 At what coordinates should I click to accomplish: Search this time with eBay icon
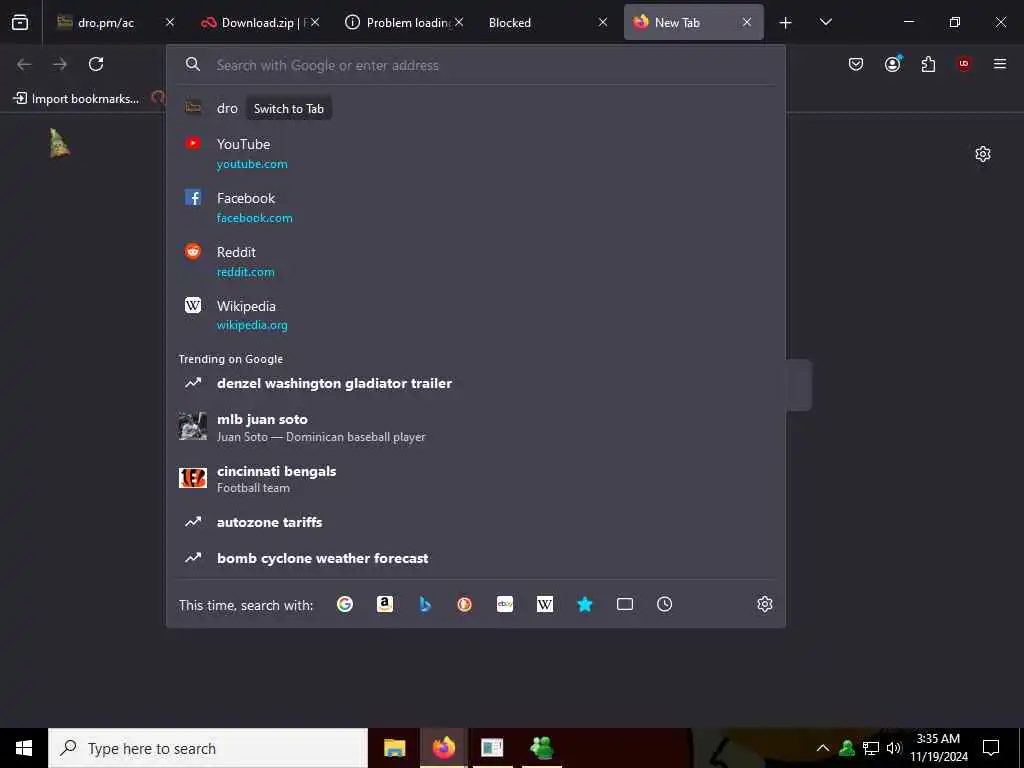(505, 604)
